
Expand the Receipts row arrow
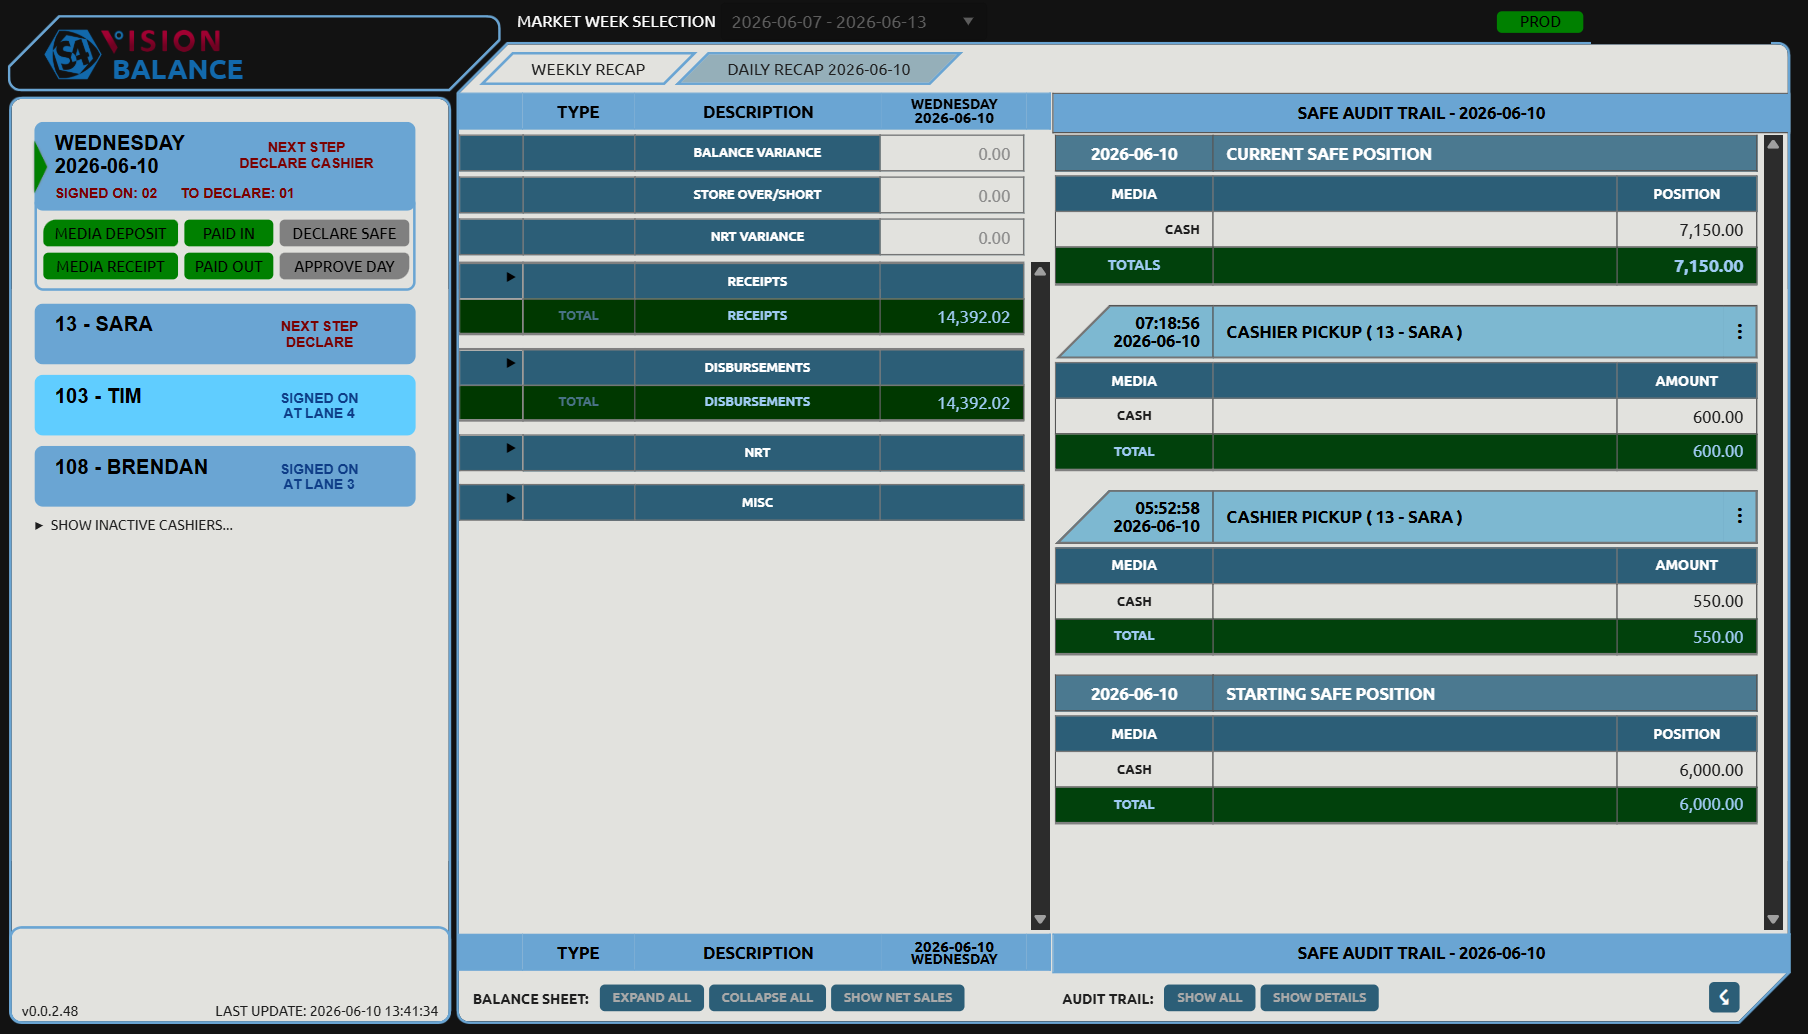click(510, 277)
